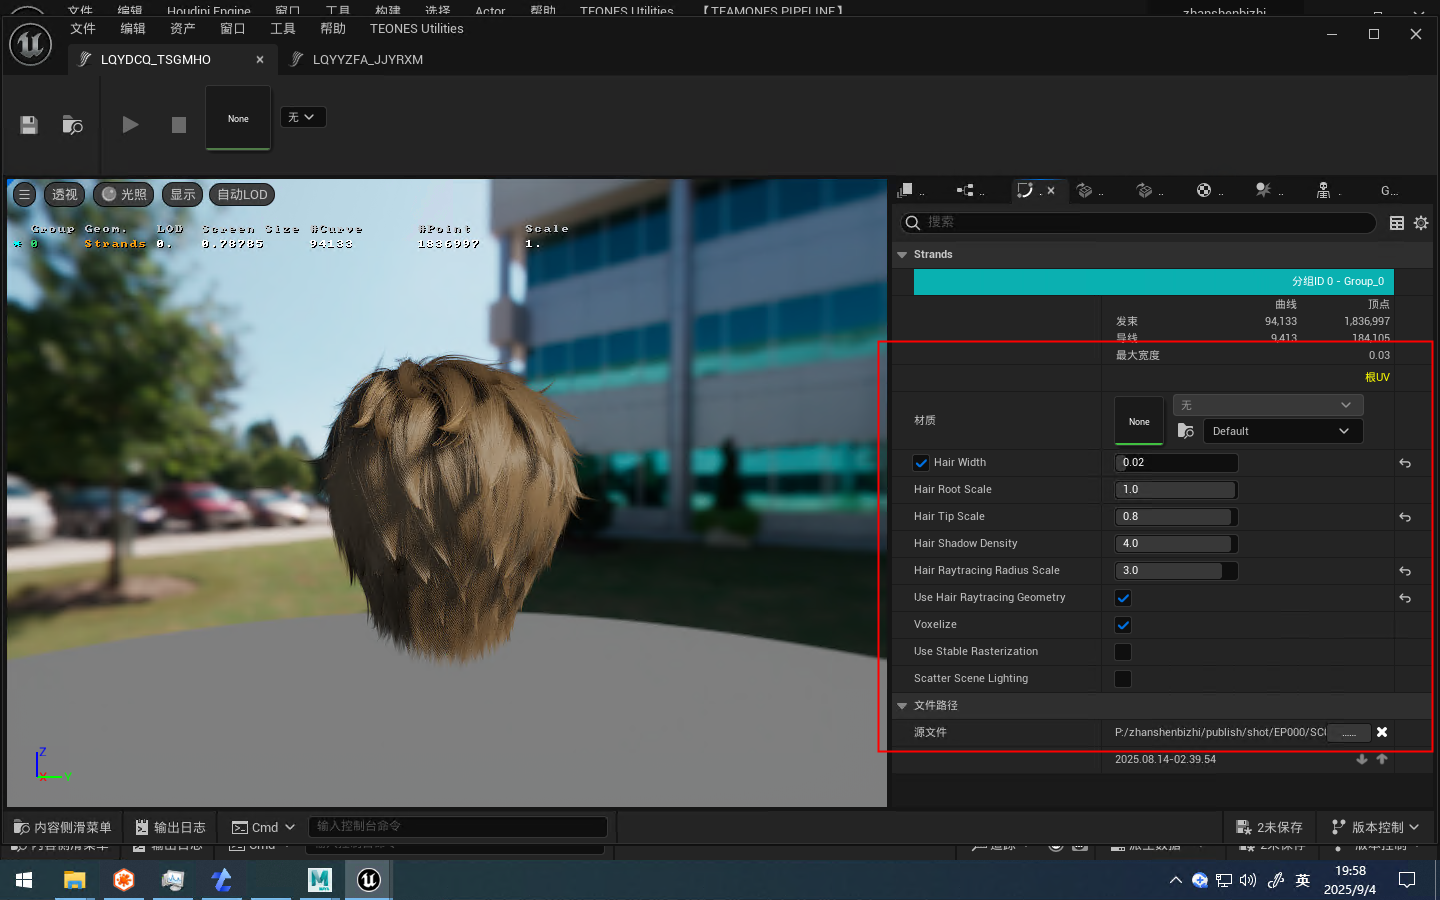1440x900 pixels.
Task: Click the stop animation square button
Action: coord(179,125)
